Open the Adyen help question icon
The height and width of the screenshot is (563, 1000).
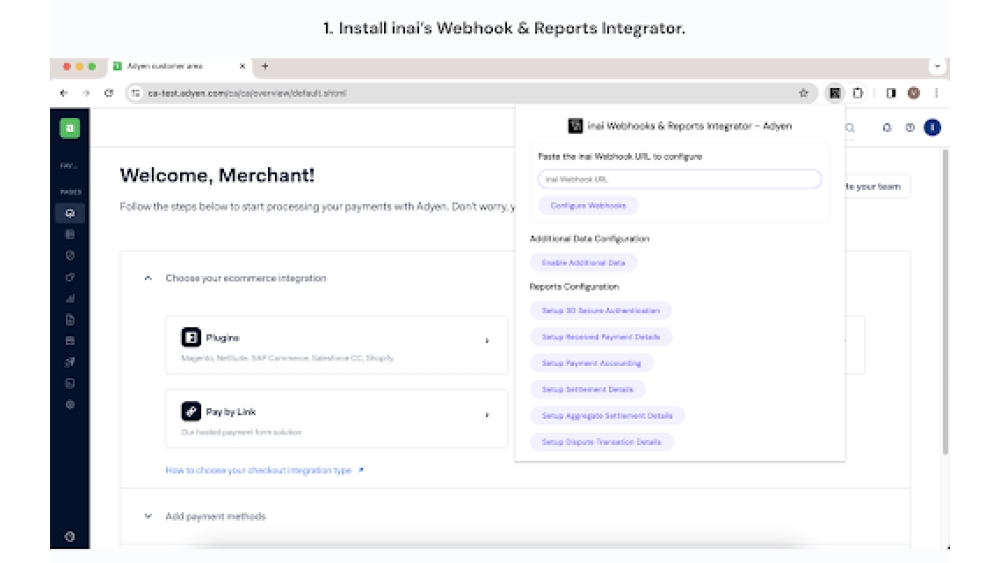(x=910, y=128)
